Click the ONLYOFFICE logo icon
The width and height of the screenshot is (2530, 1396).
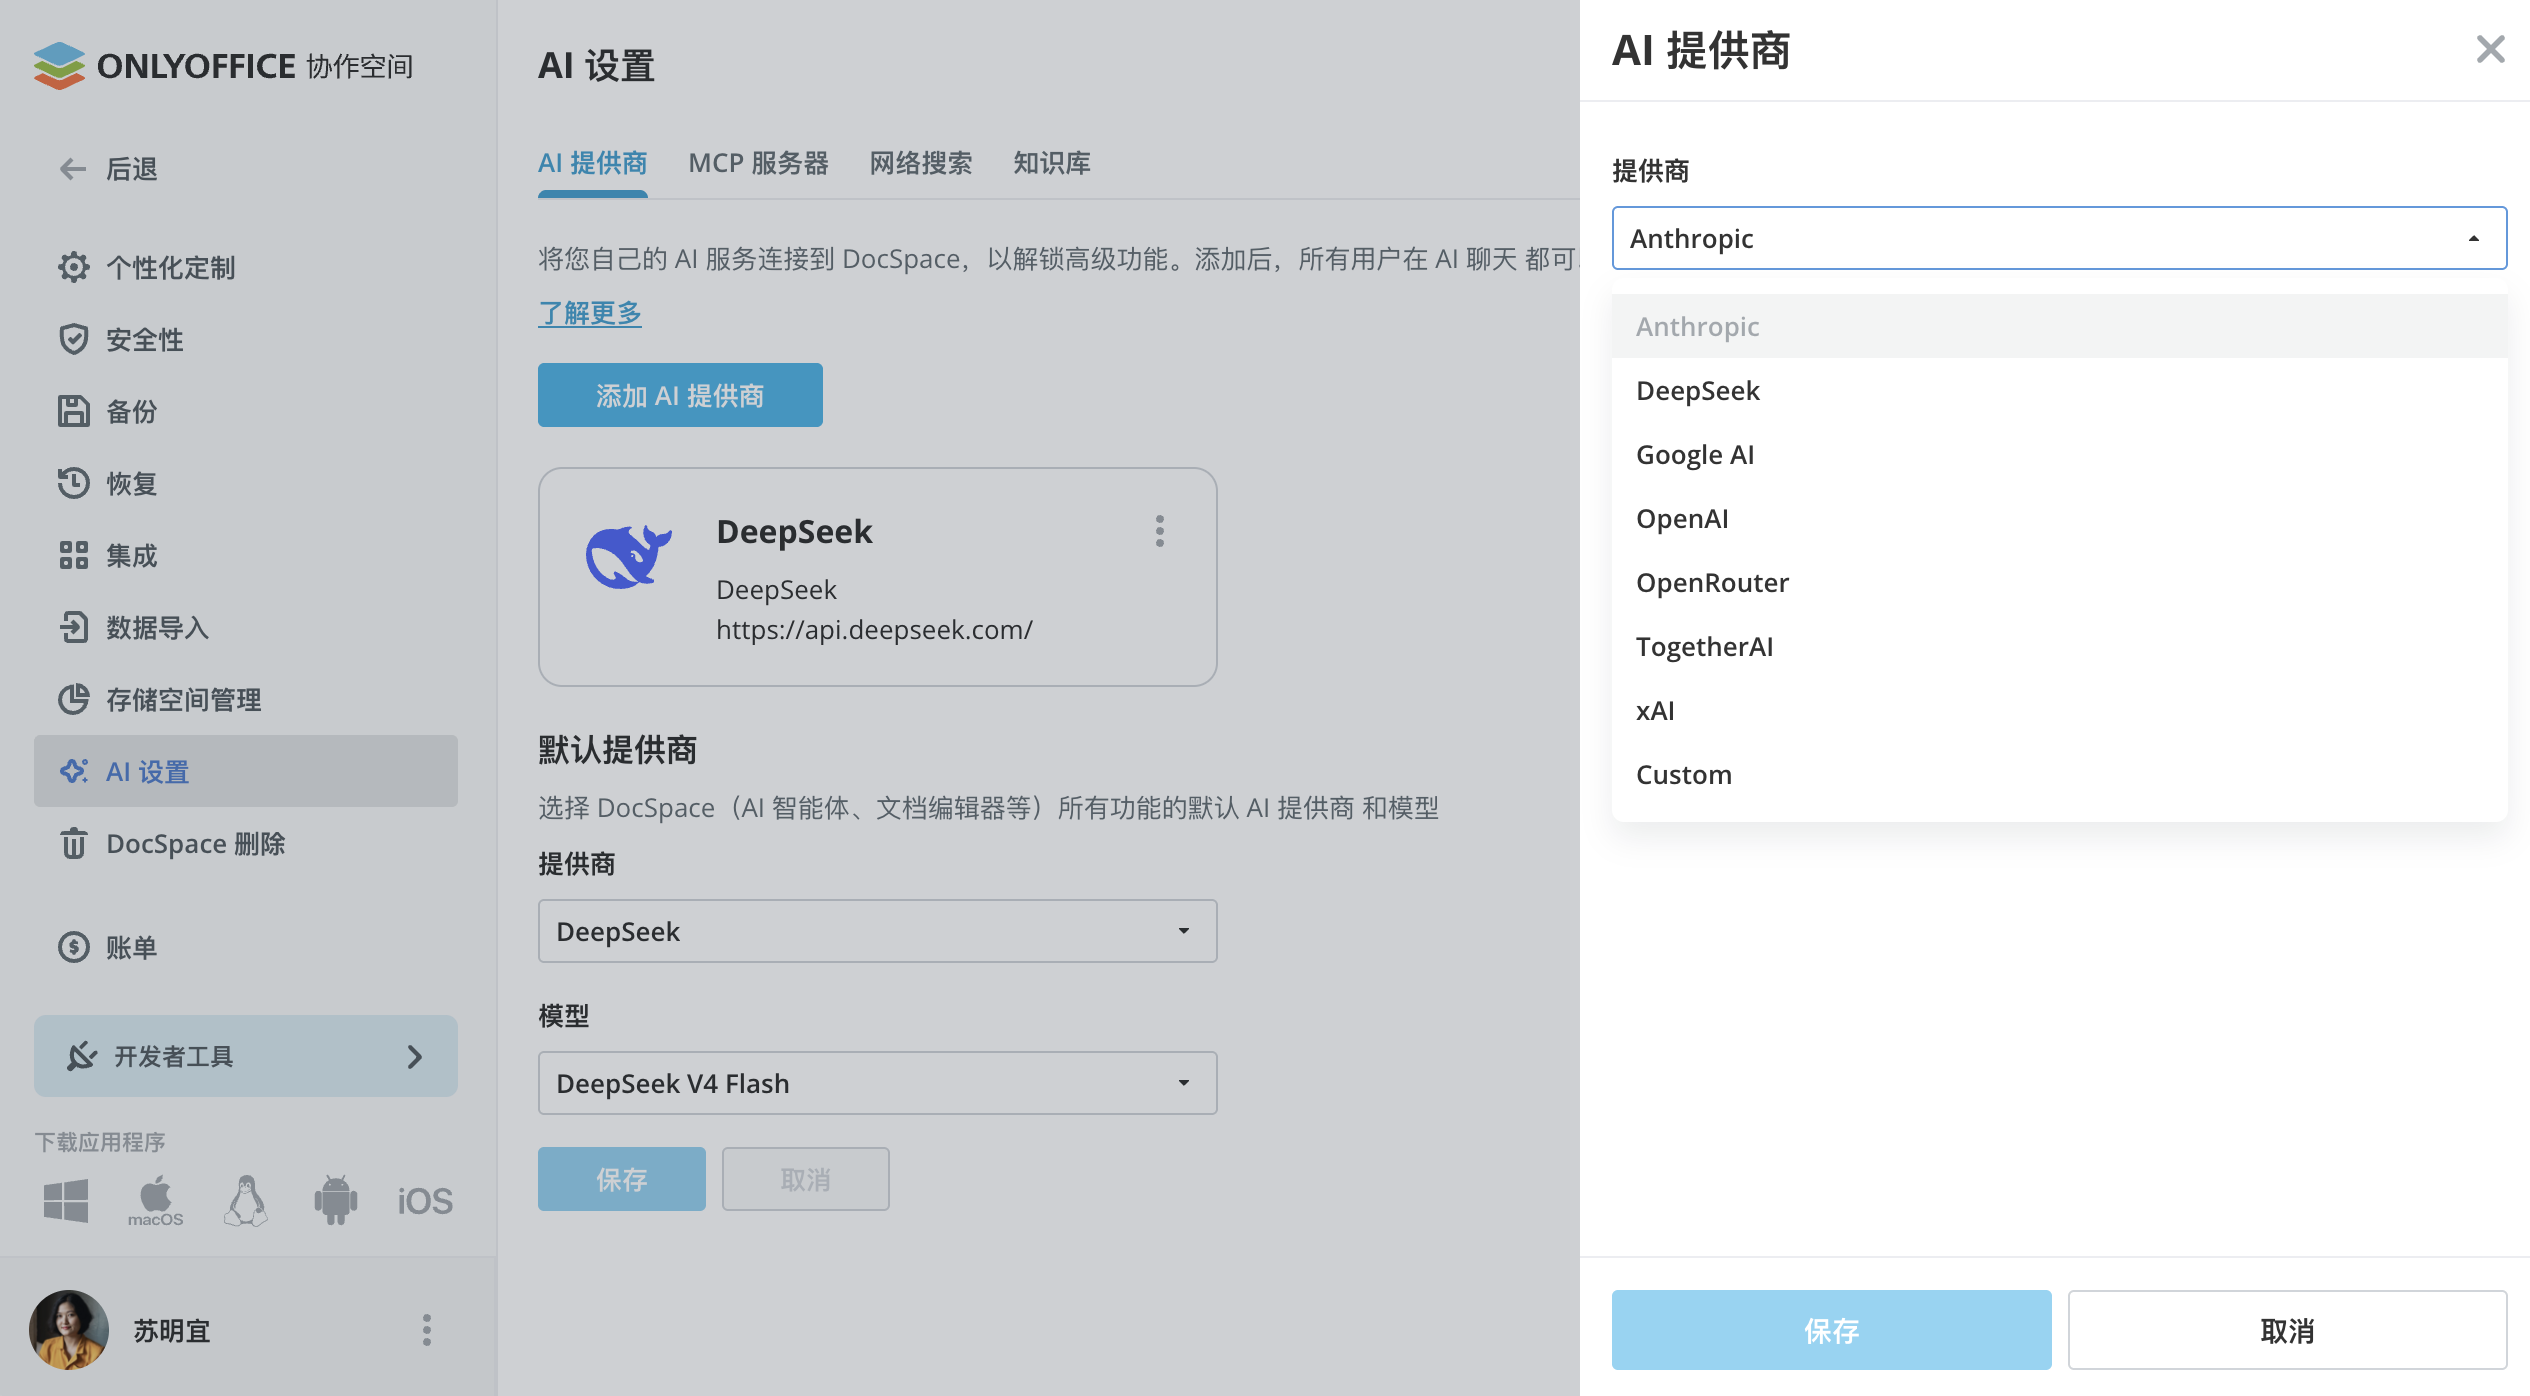pyautogui.click(x=59, y=66)
